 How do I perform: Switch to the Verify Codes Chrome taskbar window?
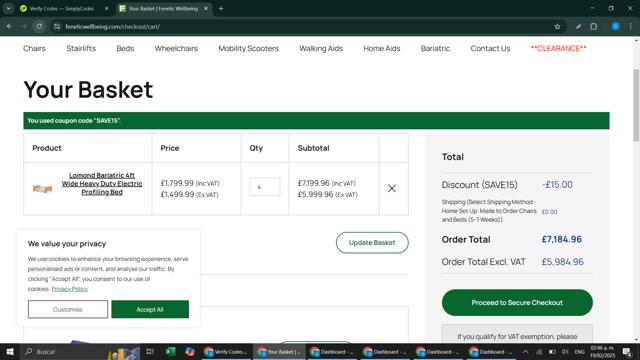point(226,351)
